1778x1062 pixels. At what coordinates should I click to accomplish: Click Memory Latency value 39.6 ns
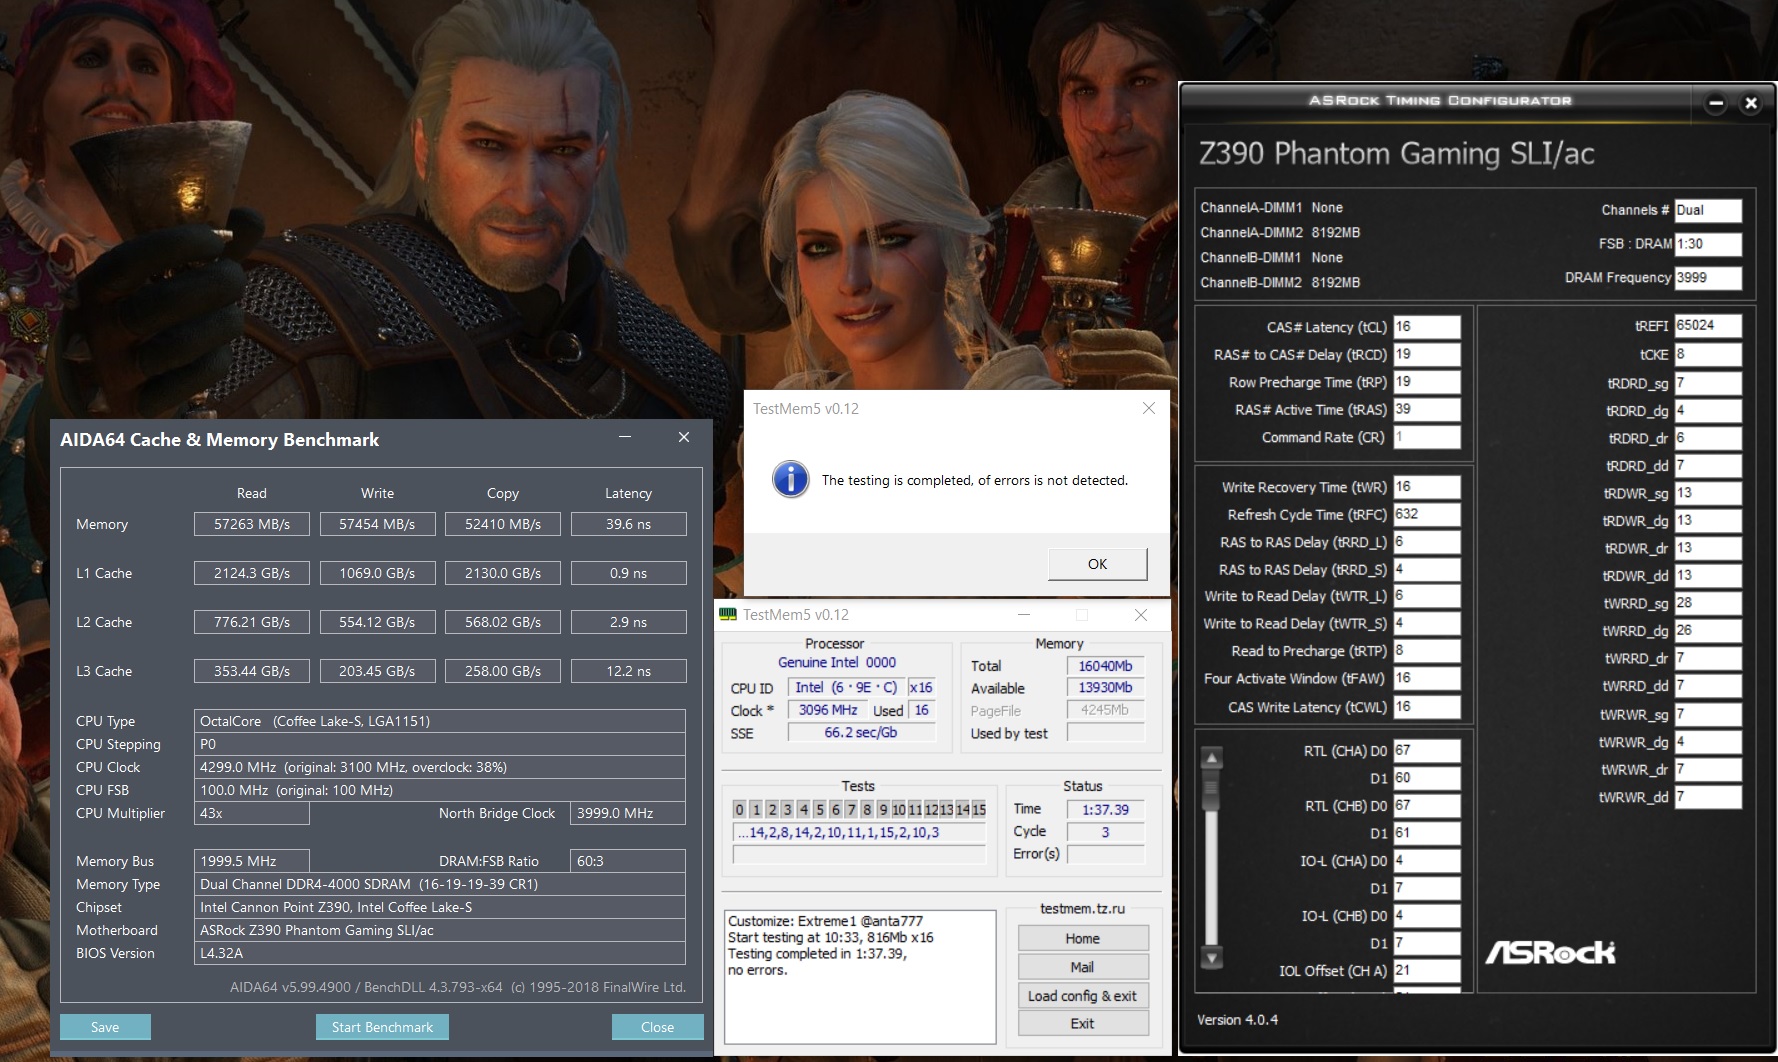(x=628, y=524)
